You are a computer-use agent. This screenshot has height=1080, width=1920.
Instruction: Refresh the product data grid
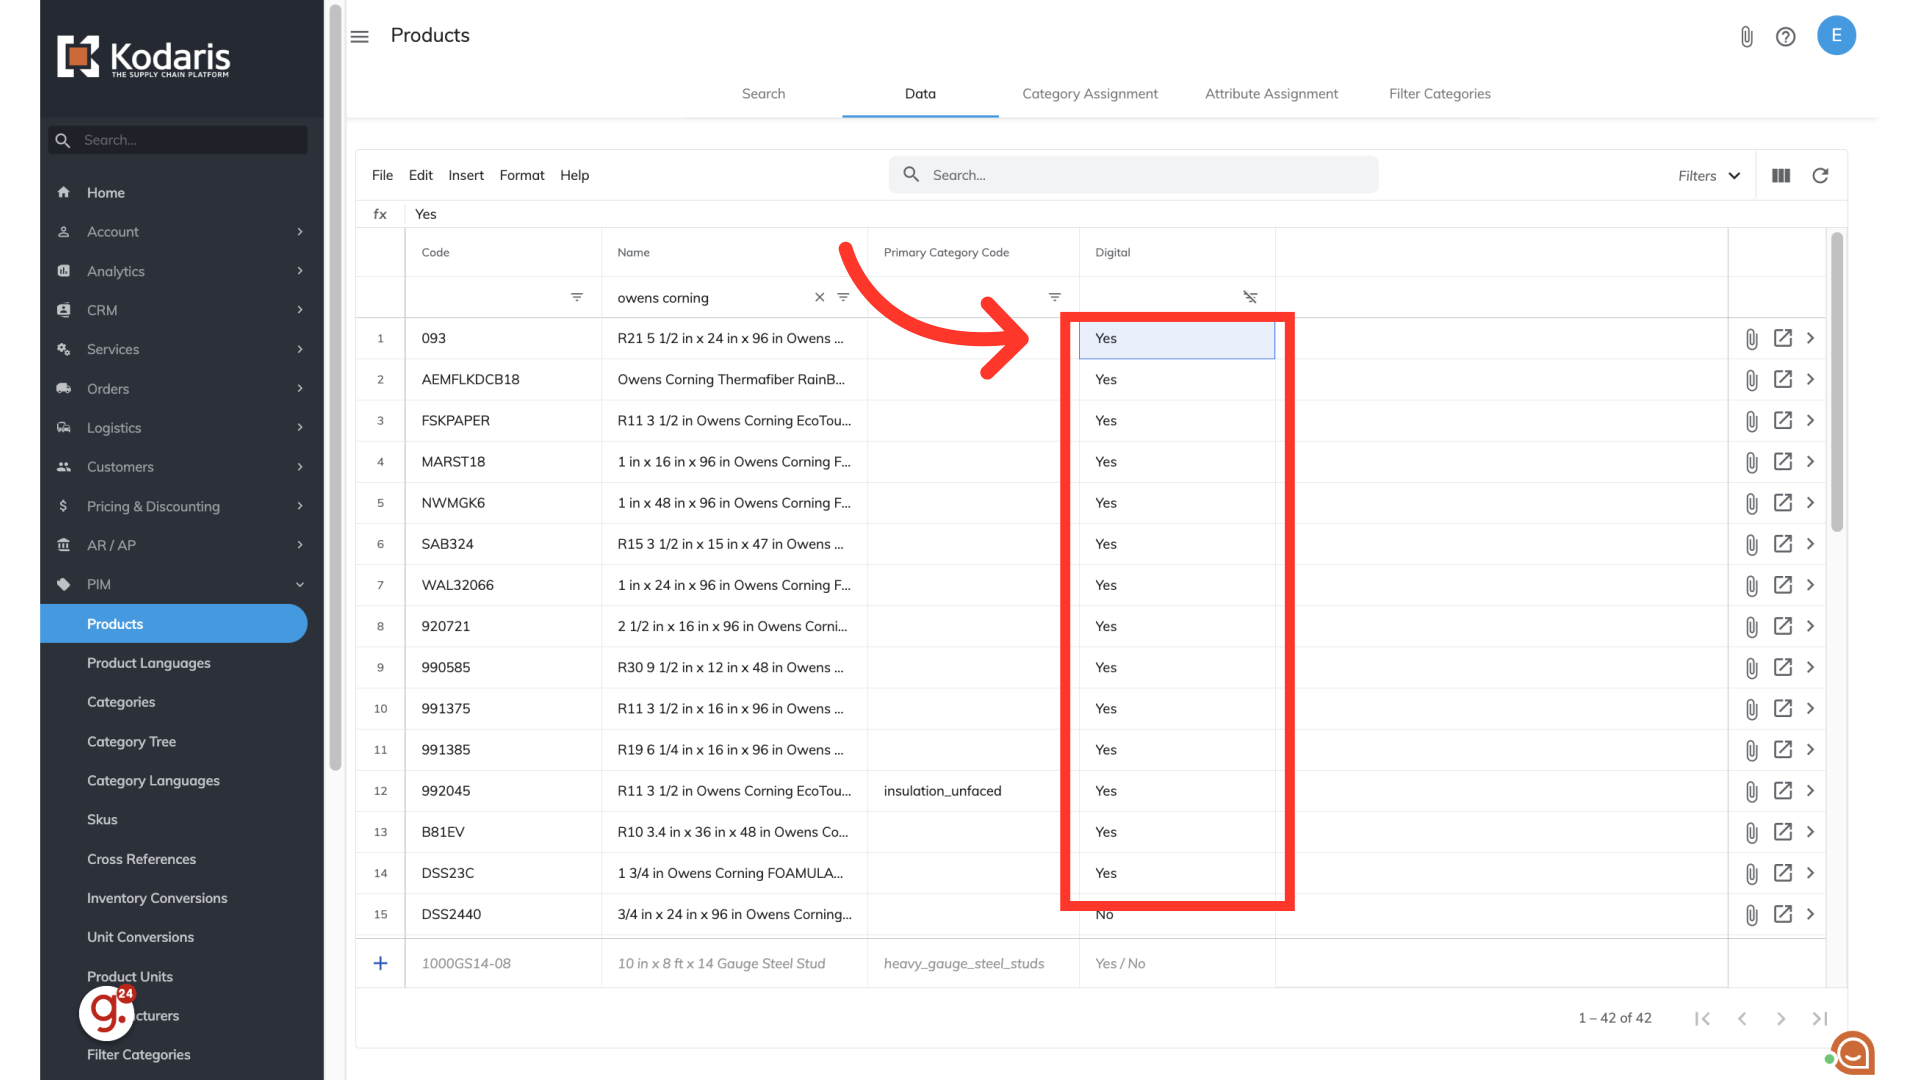1820,176
